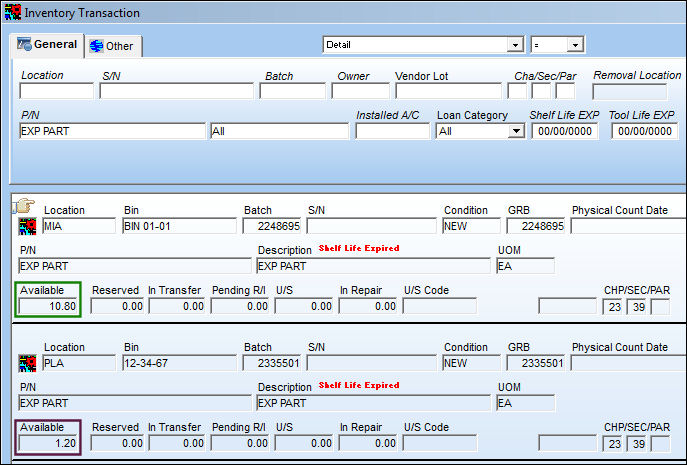The width and height of the screenshot is (687, 465).
Task: Click the Removal Location field
Action: click(x=630, y=92)
